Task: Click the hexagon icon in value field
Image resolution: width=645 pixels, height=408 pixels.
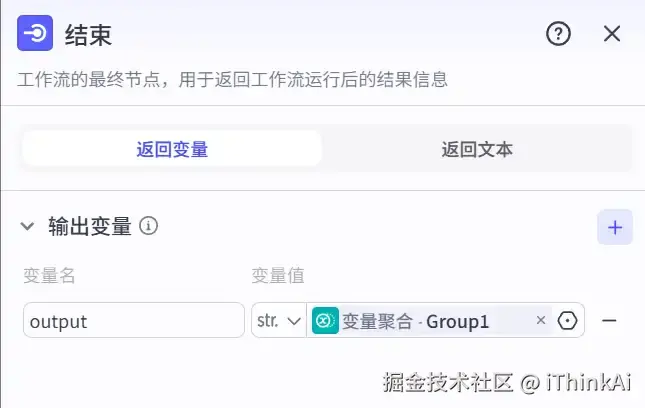Action: click(568, 321)
